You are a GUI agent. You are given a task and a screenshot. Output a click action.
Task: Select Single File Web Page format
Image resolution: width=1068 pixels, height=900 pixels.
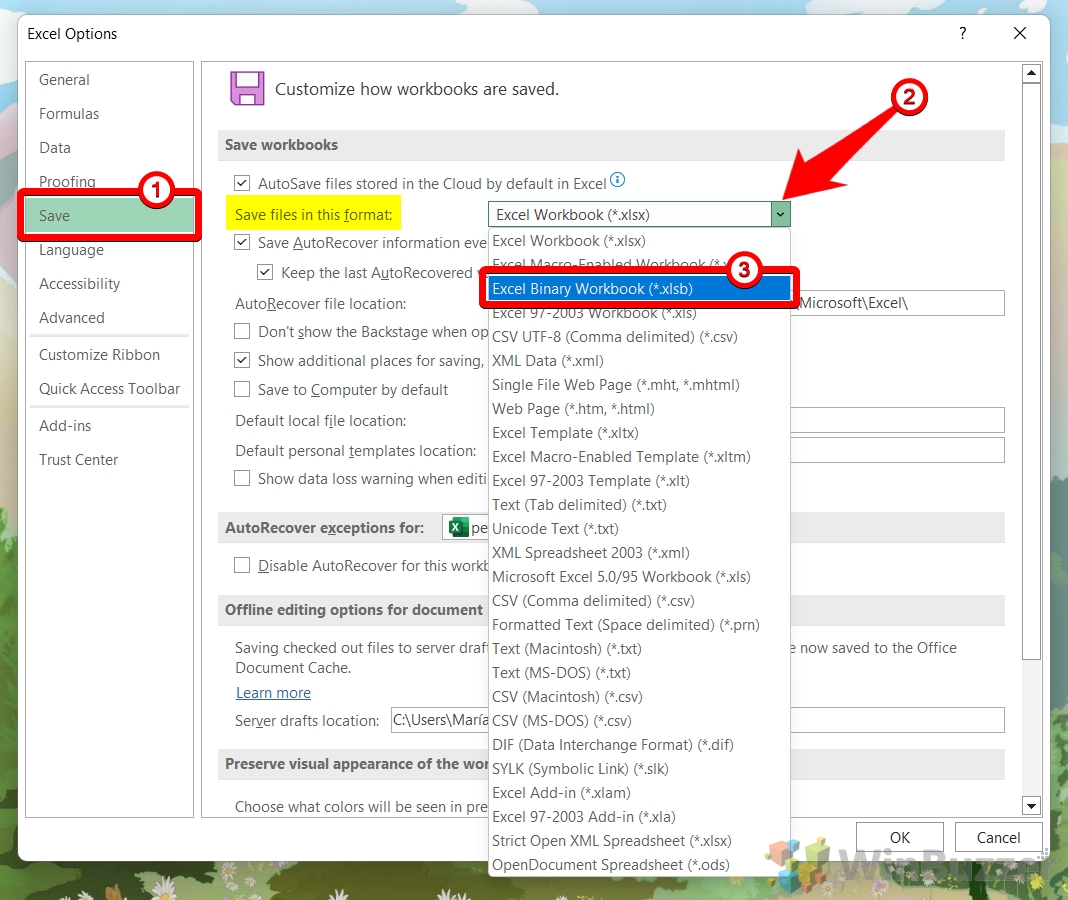[640, 385]
